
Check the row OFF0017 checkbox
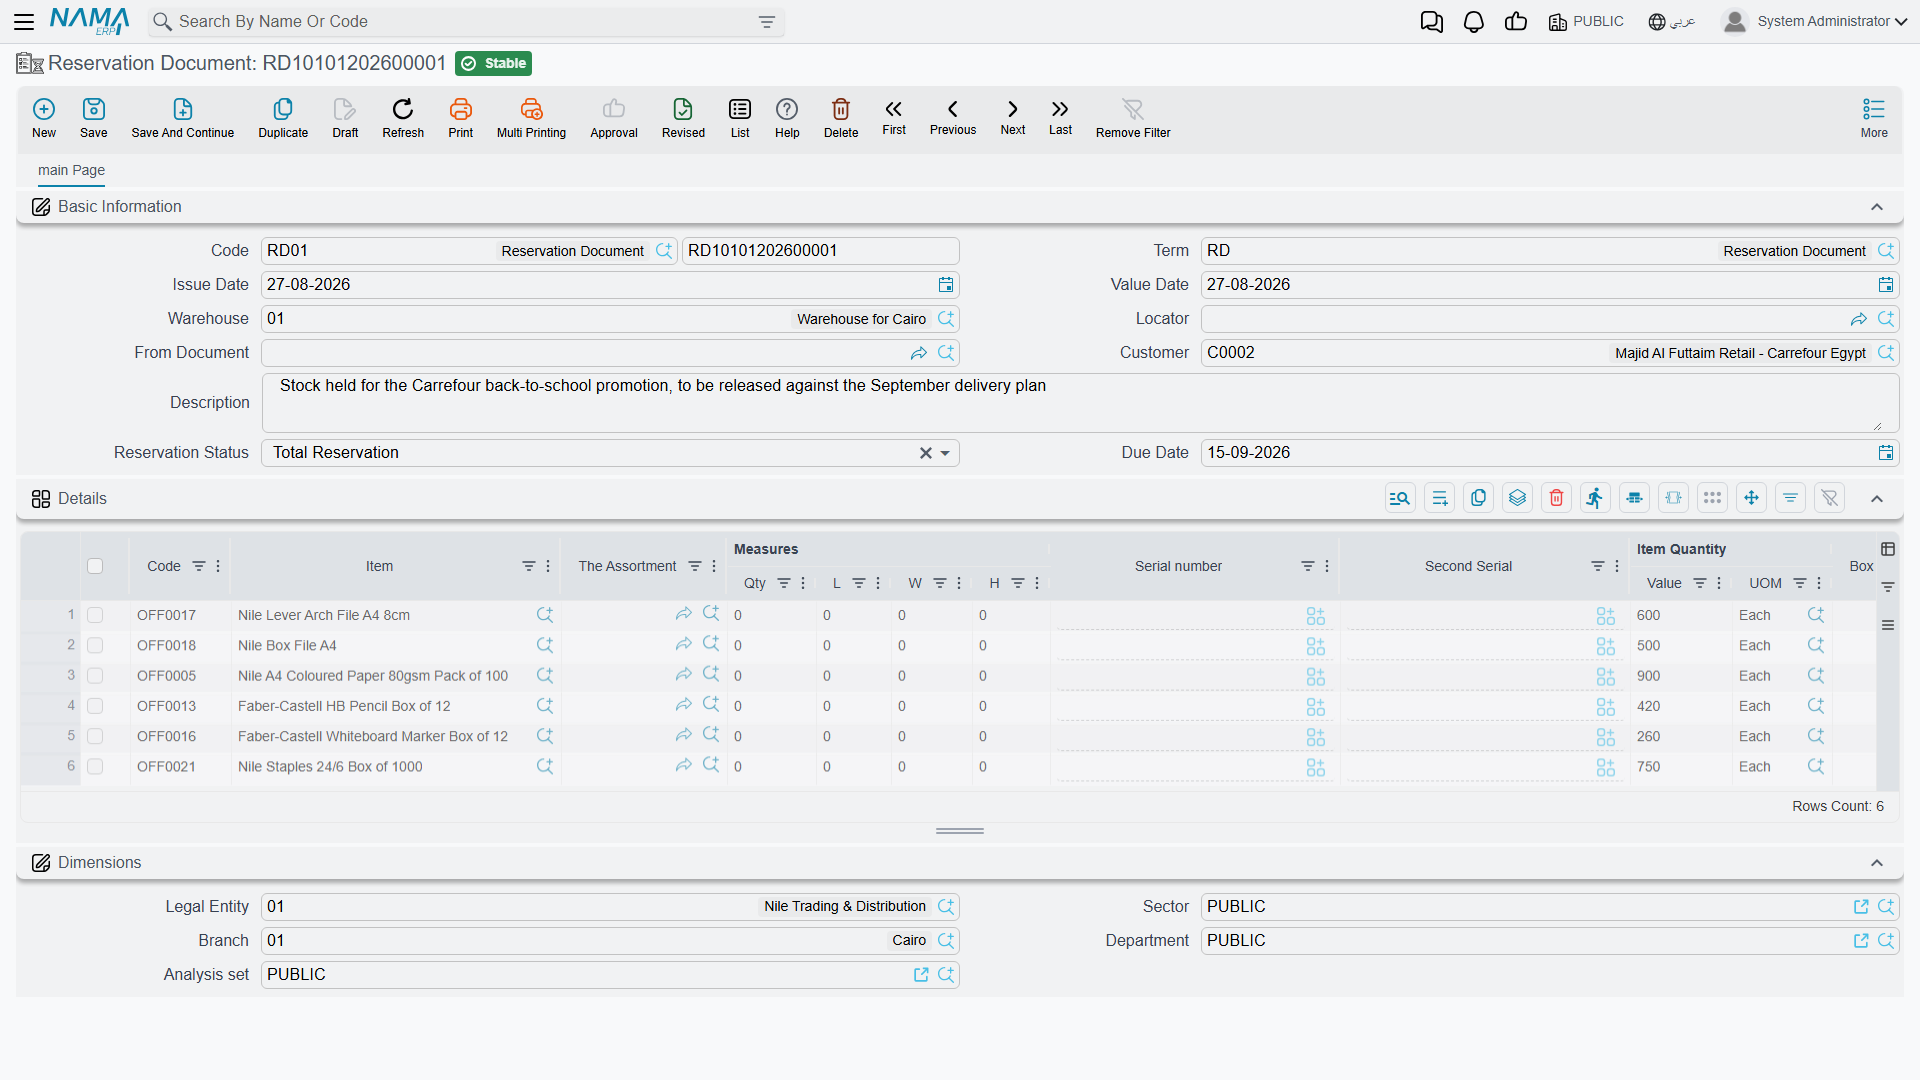point(95,615)
